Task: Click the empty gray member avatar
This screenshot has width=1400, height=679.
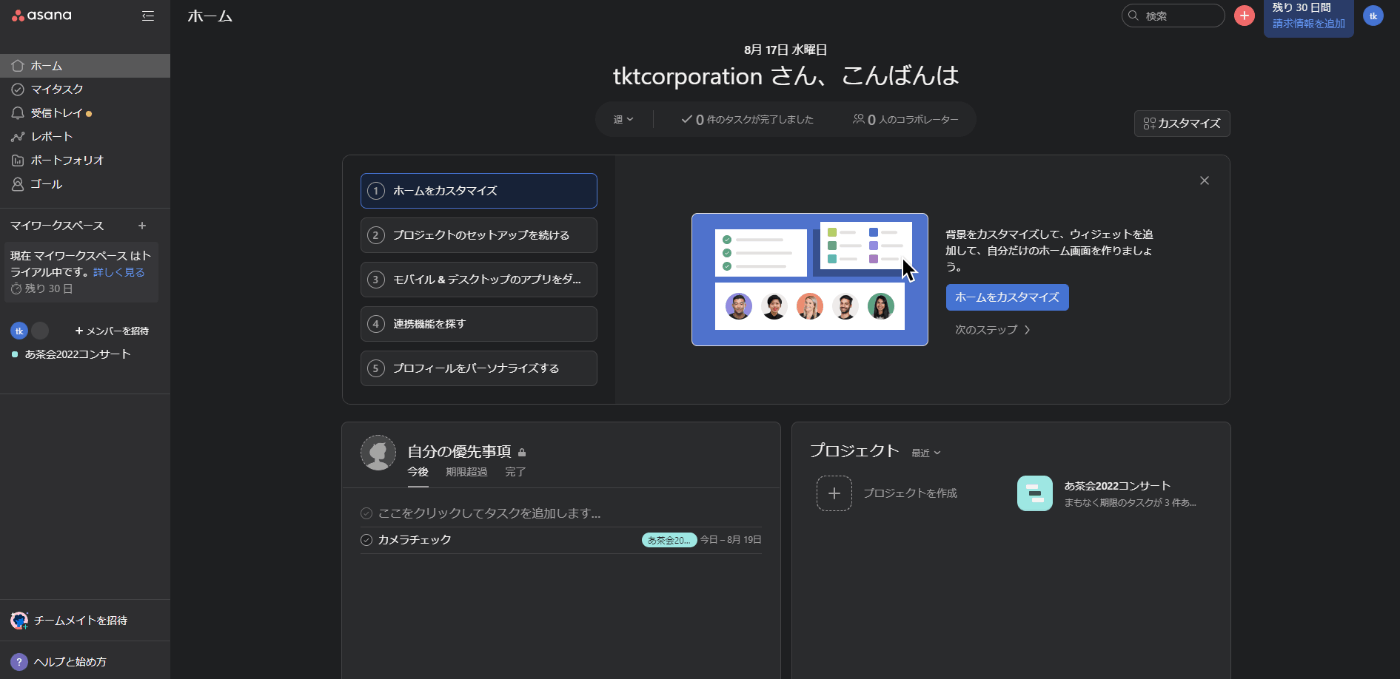Action: coord(40,331)
